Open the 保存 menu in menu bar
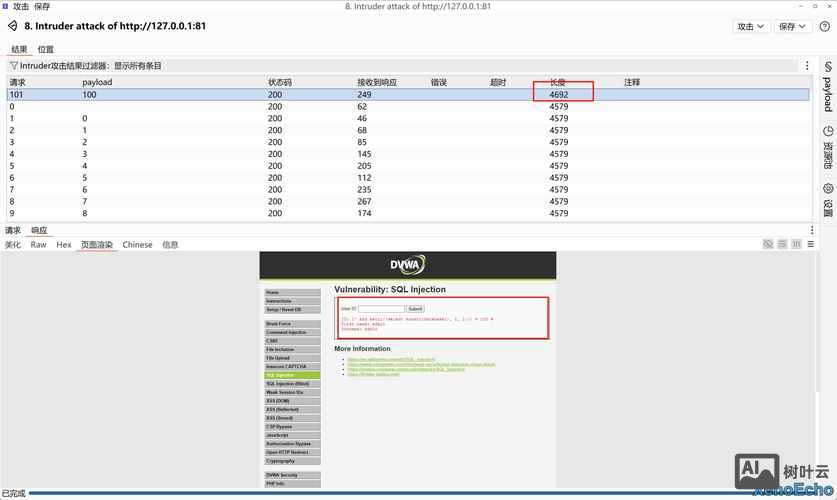The height and width of the screenshot is (500, 837). (42, 6)
